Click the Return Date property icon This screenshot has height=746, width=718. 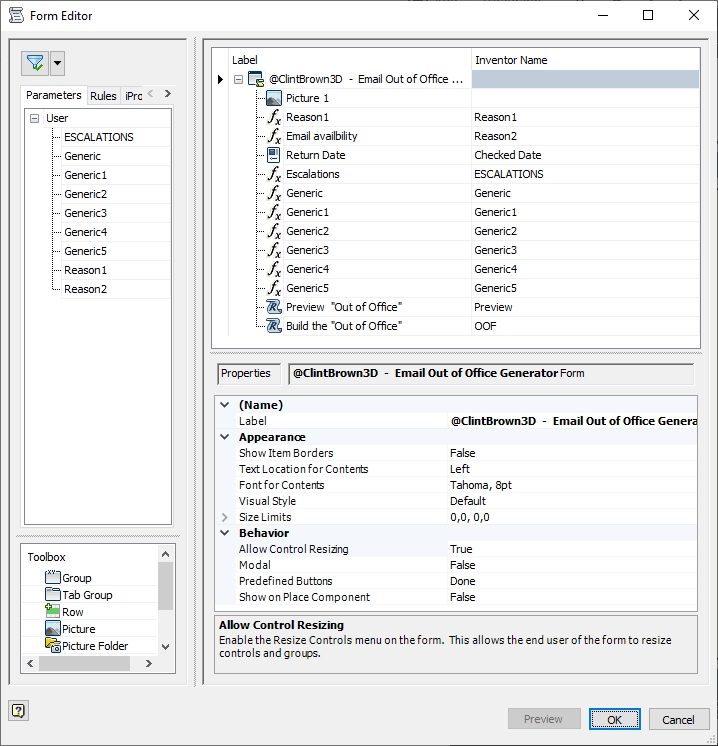pos(274,155)
